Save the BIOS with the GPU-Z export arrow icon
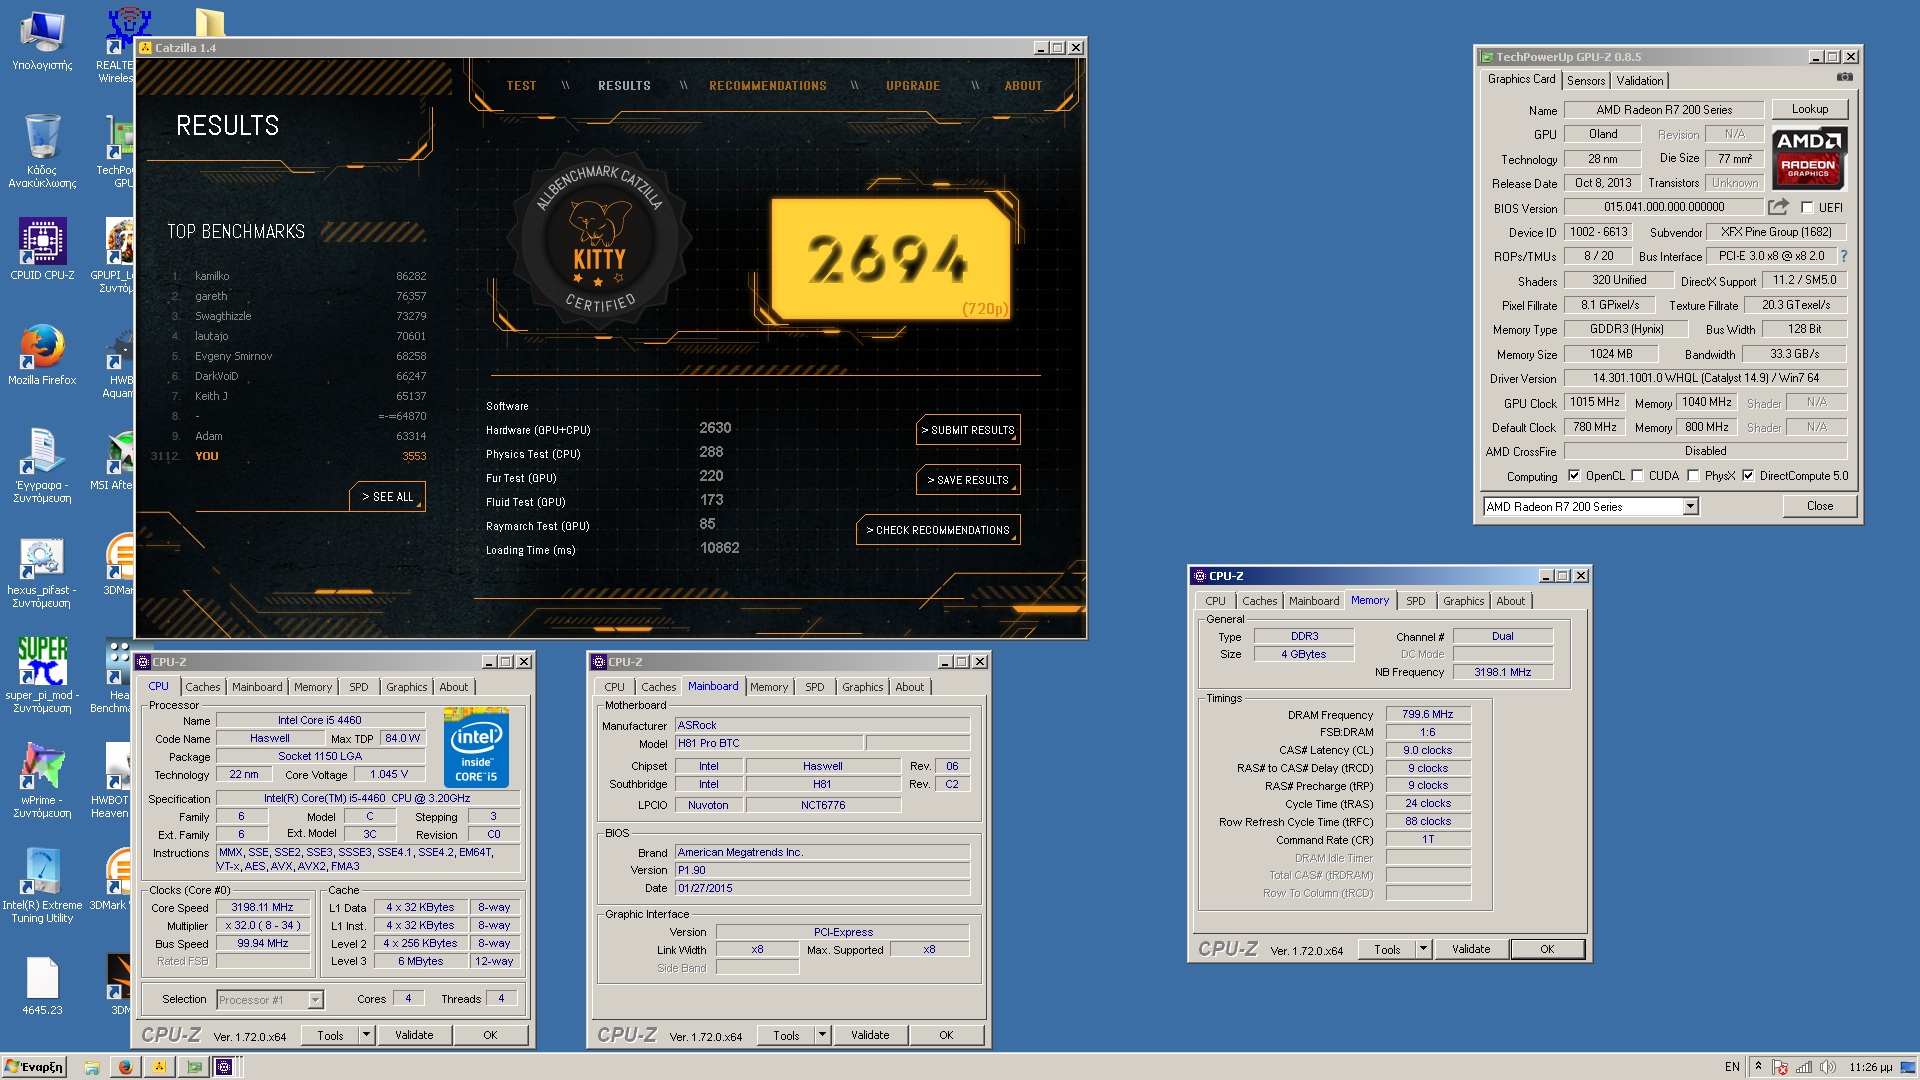Screen dimensions: 1920x1080 click(1778, 207)
